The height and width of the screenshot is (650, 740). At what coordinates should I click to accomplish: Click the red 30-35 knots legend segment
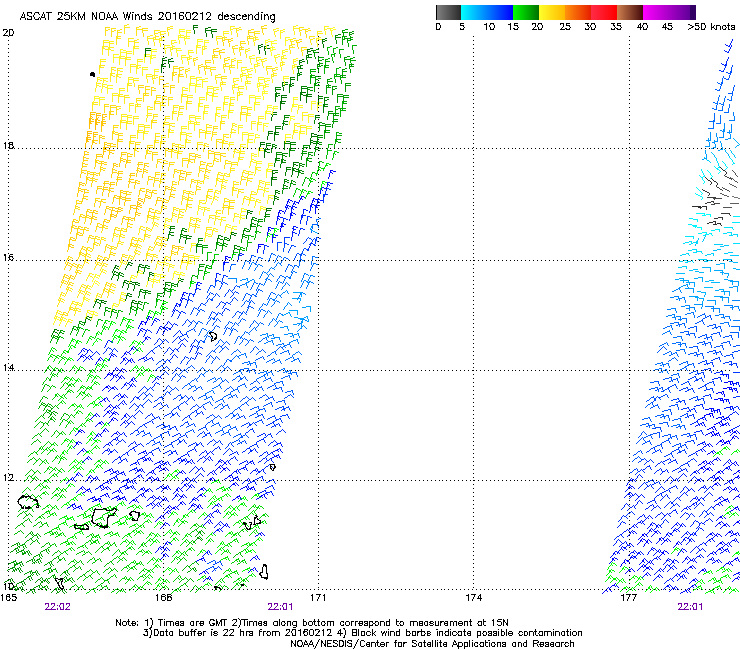pos(604,12)
